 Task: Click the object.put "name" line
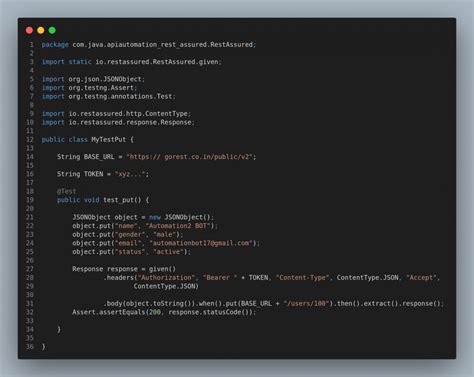tap(145, 226)
